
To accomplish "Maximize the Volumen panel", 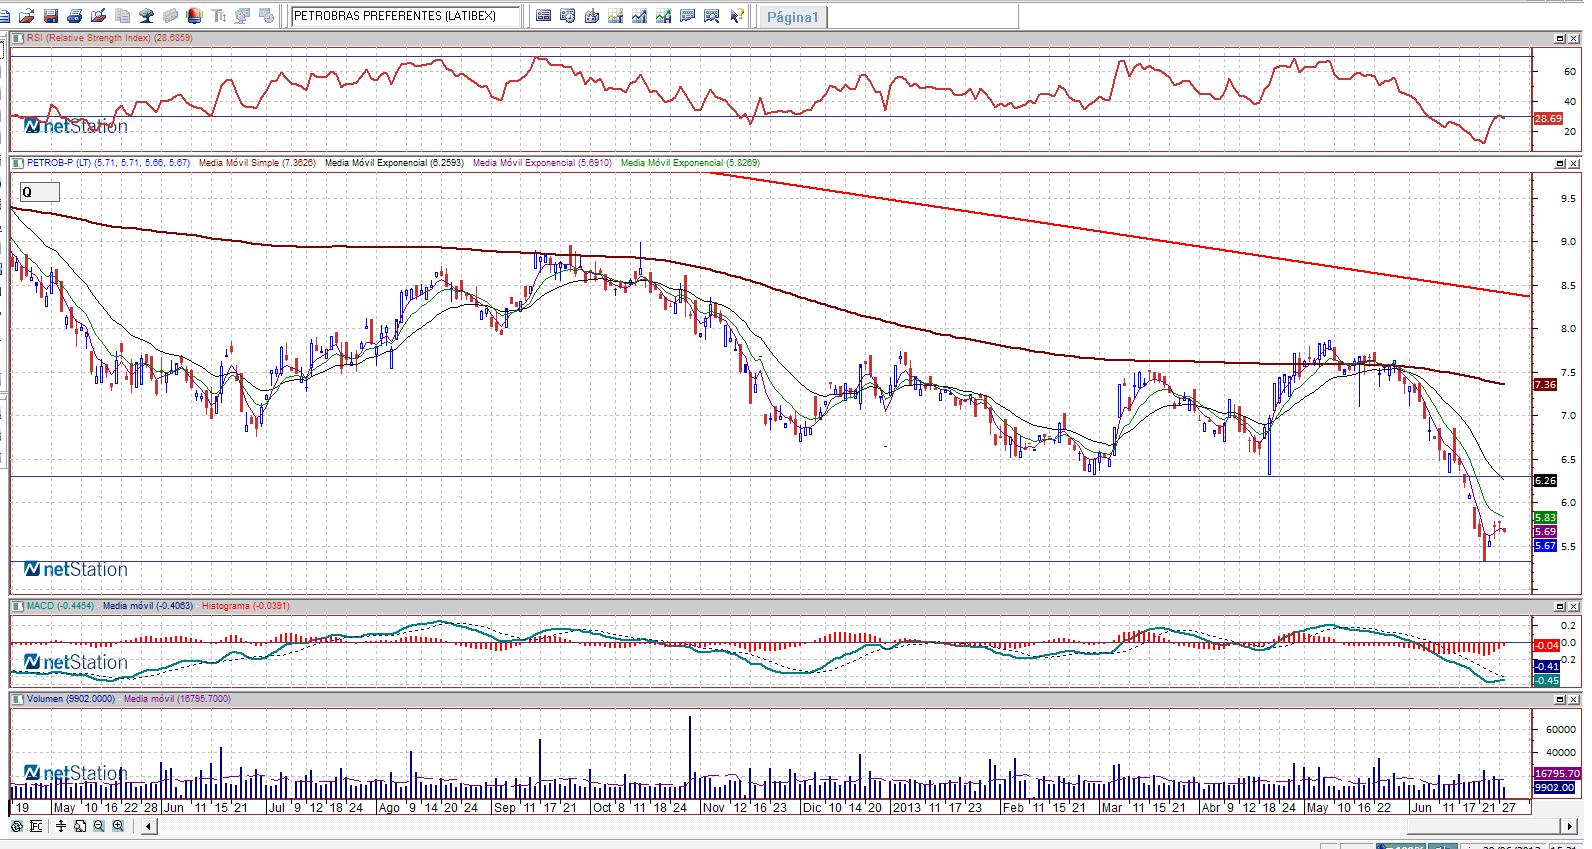I will click(x=1560, y=699).
